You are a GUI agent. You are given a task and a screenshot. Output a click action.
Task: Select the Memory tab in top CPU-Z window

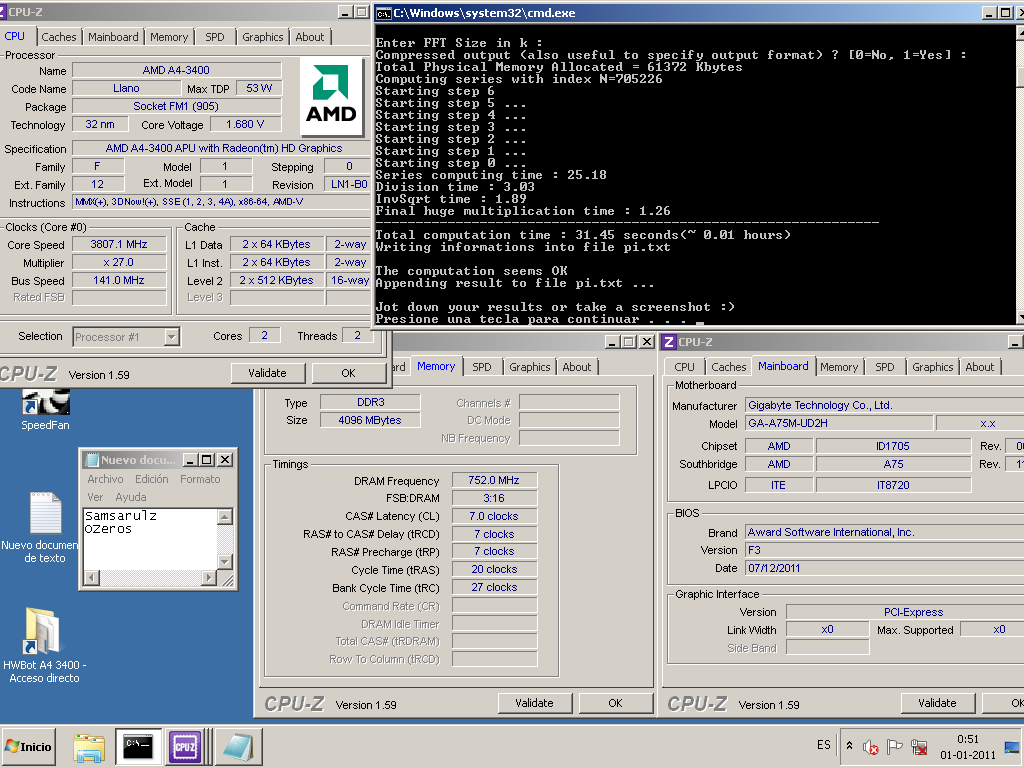(168, 37)
